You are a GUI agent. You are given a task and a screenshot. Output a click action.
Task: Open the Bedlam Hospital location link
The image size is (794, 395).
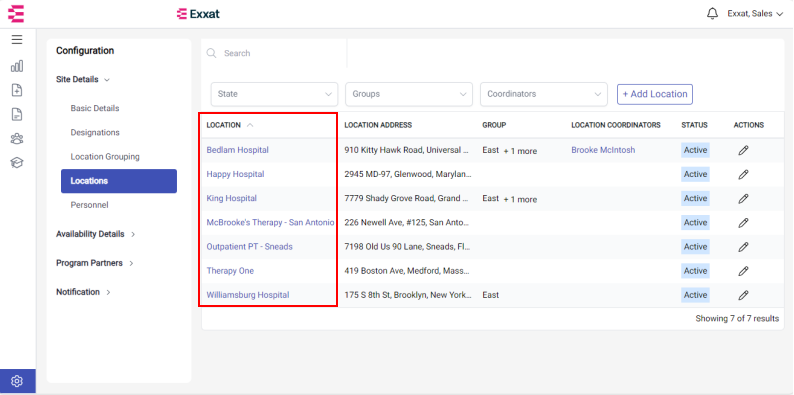click(x=237, y=150)
